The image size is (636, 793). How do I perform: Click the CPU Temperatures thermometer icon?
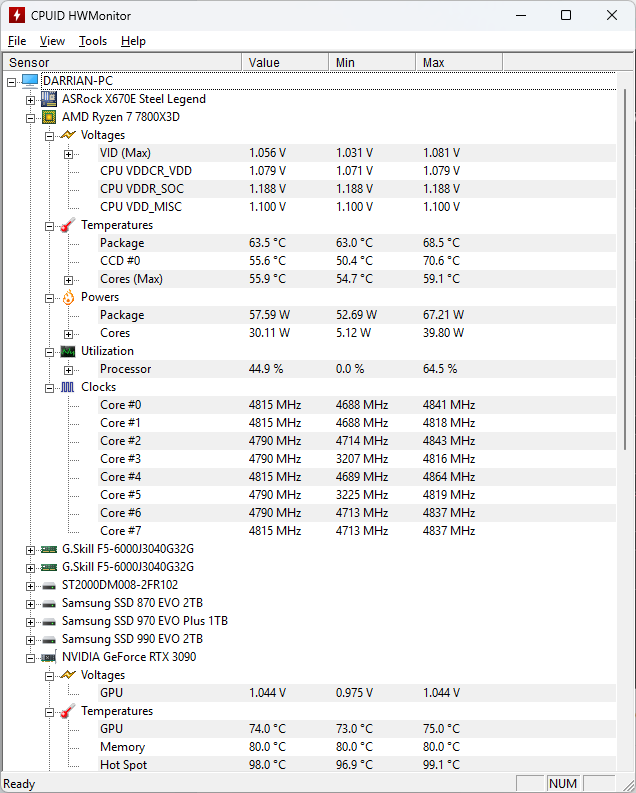point(67,225)
